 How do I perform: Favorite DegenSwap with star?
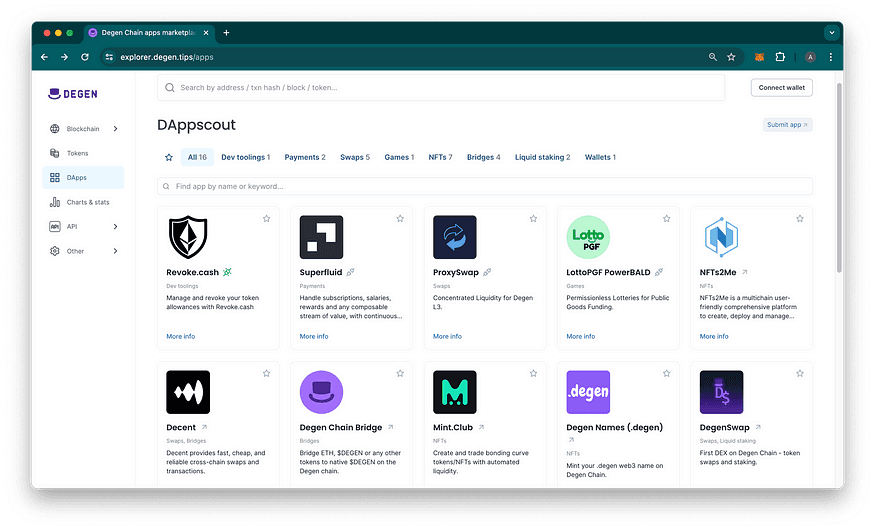point(800,373)
